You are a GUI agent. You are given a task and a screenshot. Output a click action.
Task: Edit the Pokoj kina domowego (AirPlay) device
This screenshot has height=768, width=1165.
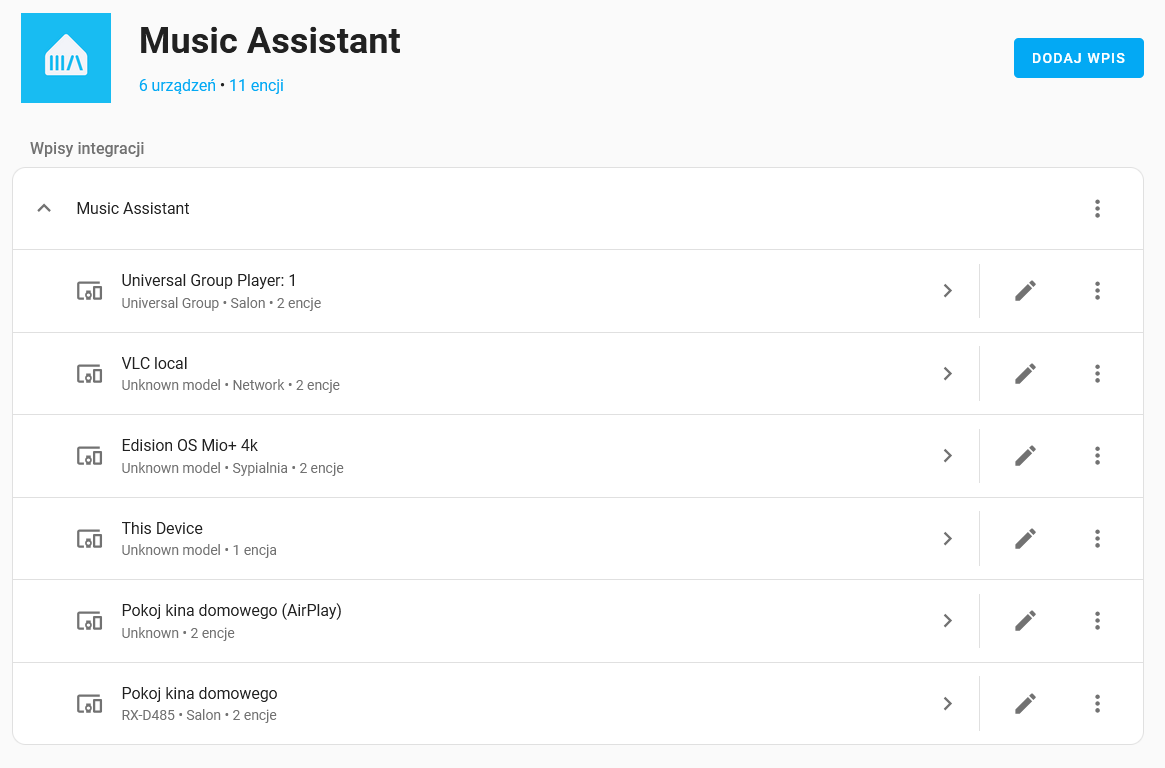(1025, 621)
